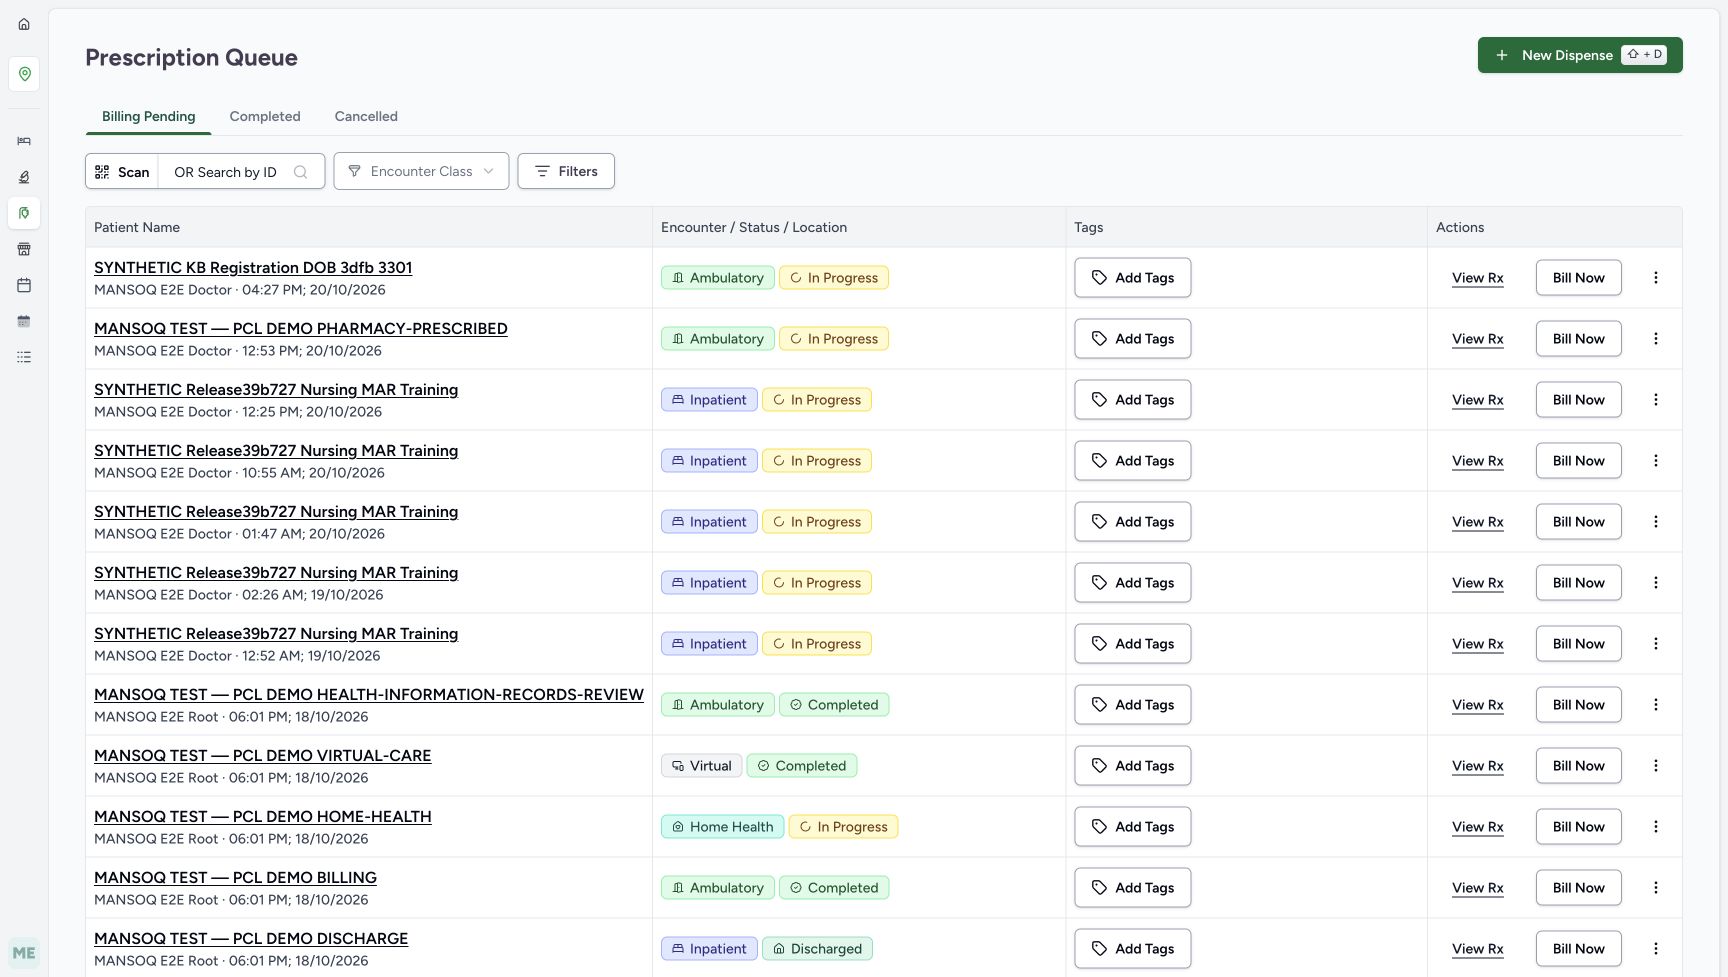Open more options for PCL DEMO VIRTUAL-CARE row
Viewport: 1728px width, 977px height.
pyautogui.click(x=1656, y=766)
